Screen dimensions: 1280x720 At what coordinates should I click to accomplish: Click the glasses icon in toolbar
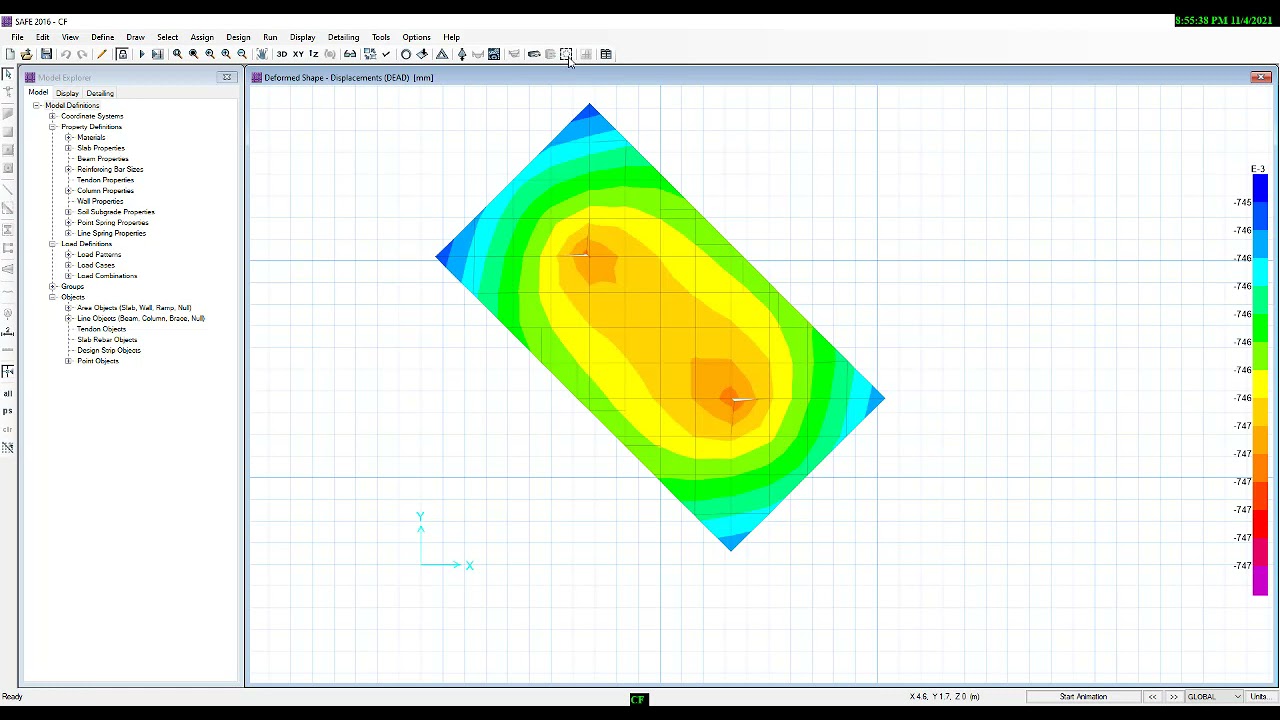coord(350,54)
